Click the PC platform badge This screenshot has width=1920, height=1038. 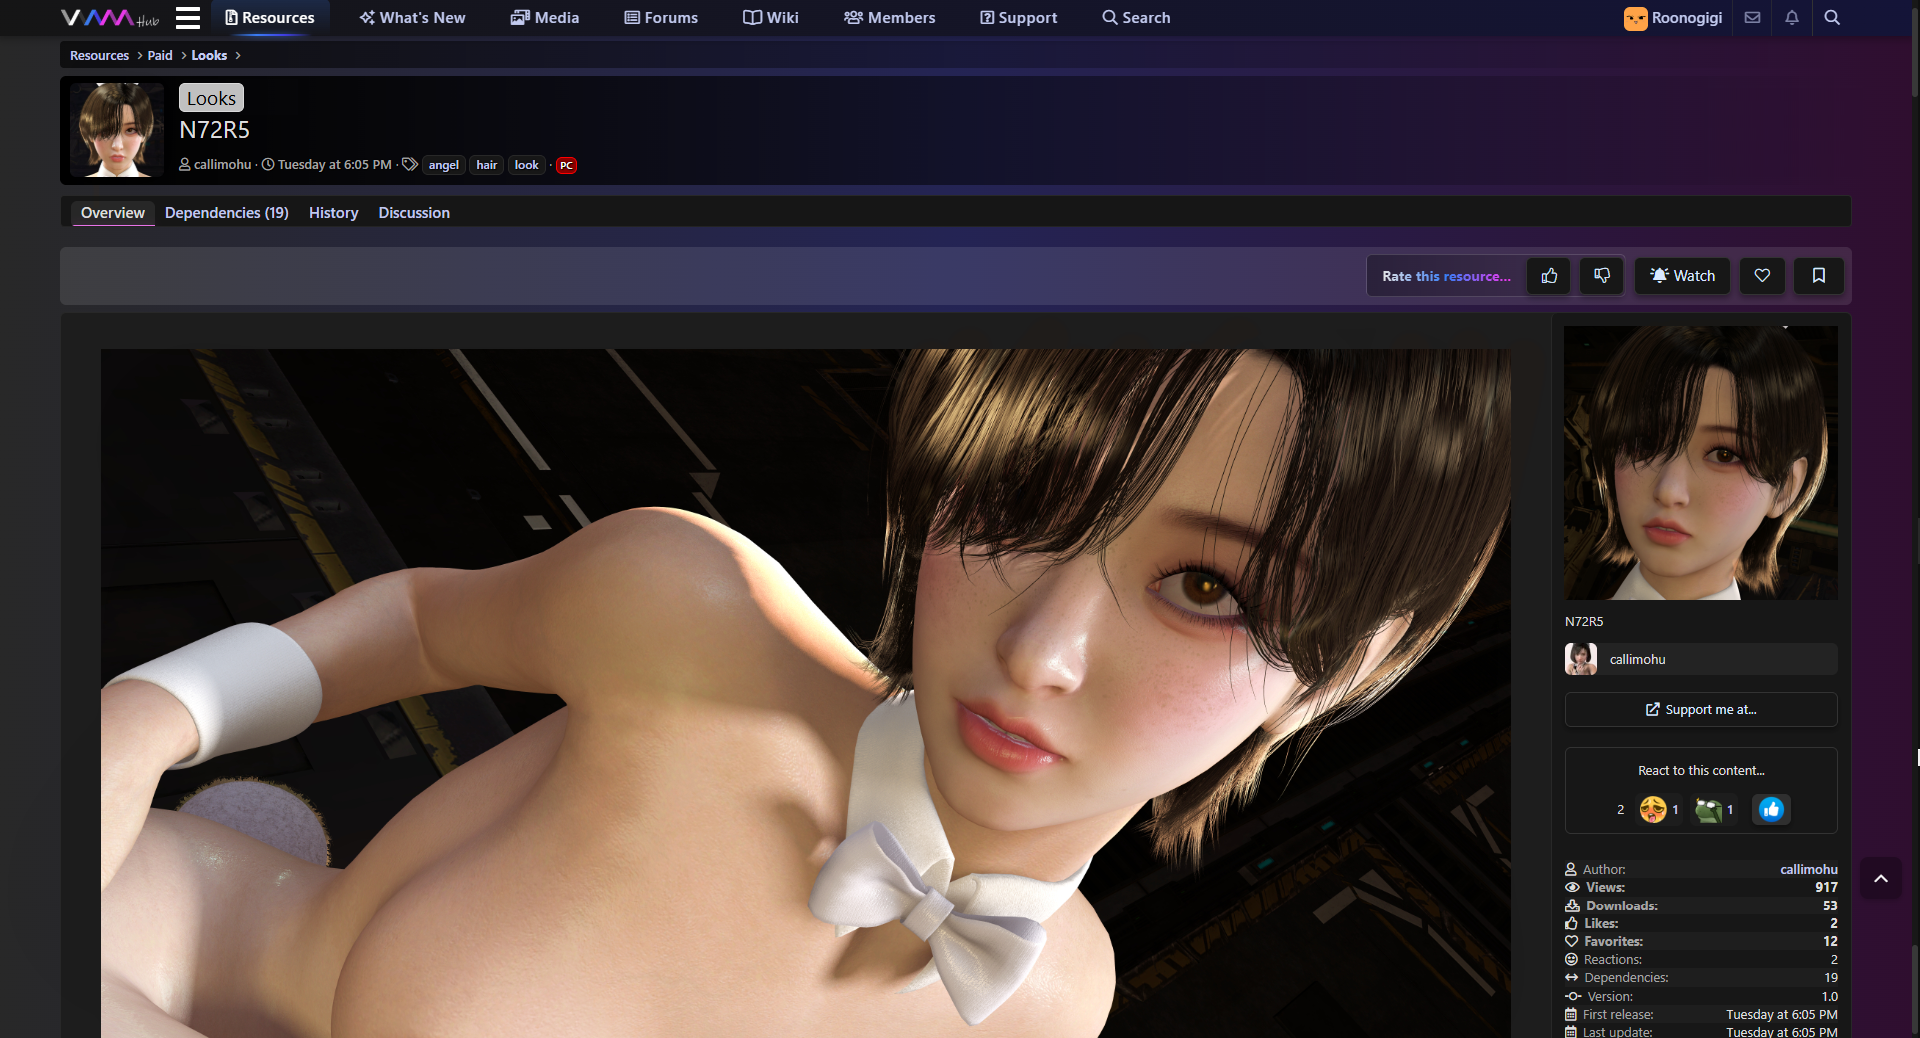[566, 166]
